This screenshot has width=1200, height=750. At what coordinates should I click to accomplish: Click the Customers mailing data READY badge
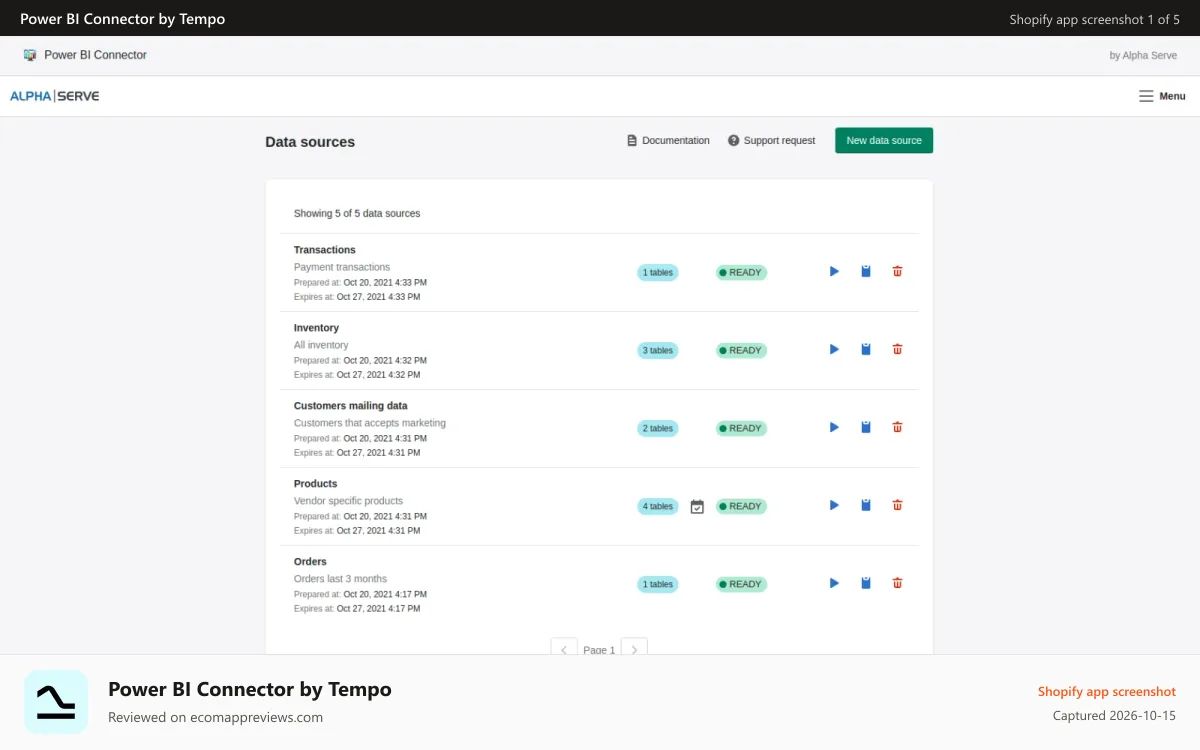[x=741, y=428]
